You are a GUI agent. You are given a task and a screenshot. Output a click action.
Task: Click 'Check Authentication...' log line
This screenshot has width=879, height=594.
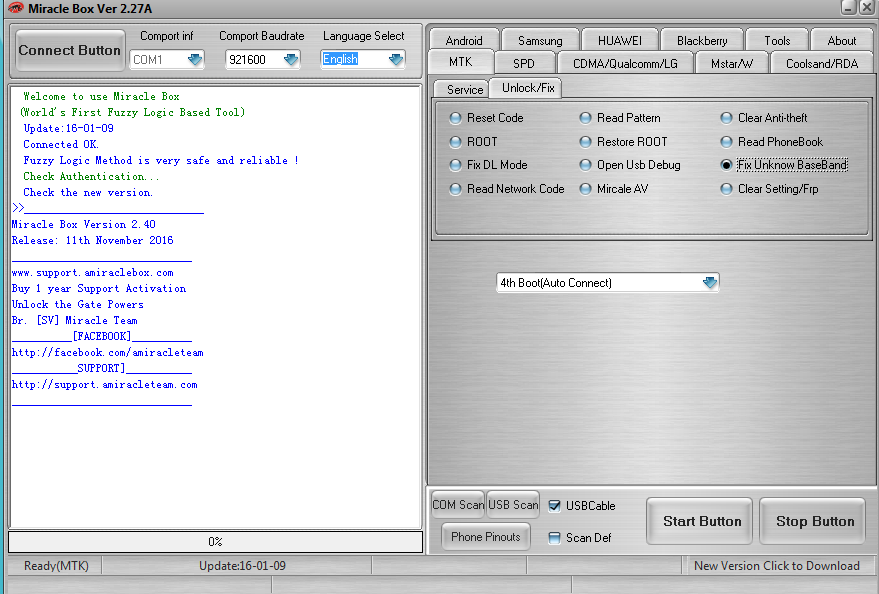[x=91, y=177]
